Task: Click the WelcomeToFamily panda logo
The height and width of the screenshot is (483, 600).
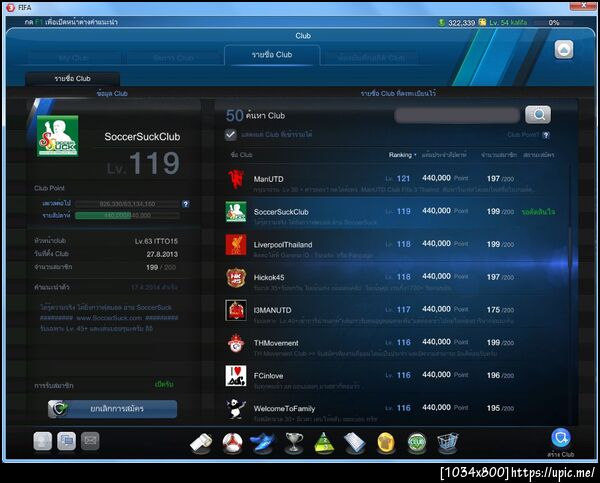Action: (236, 408)
